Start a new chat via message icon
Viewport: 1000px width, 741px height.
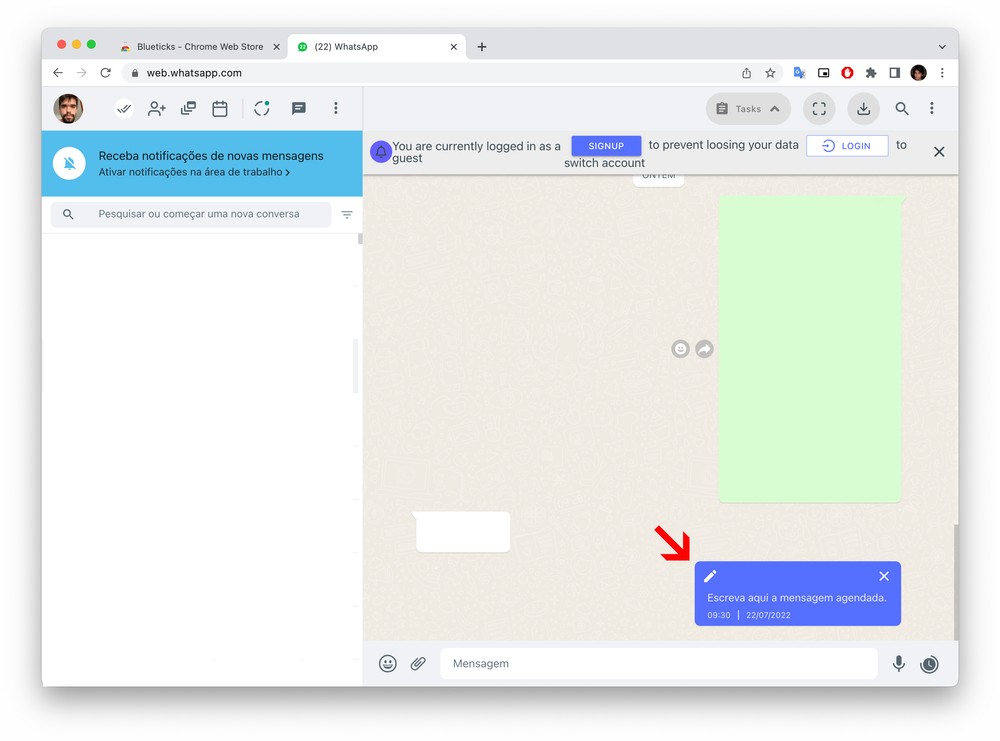(x=298, y=109)
